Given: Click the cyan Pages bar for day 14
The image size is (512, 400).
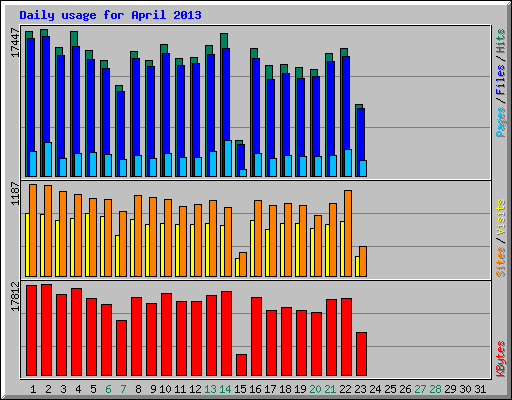Looking at the screenshot, I should click(x=228, y=158).
